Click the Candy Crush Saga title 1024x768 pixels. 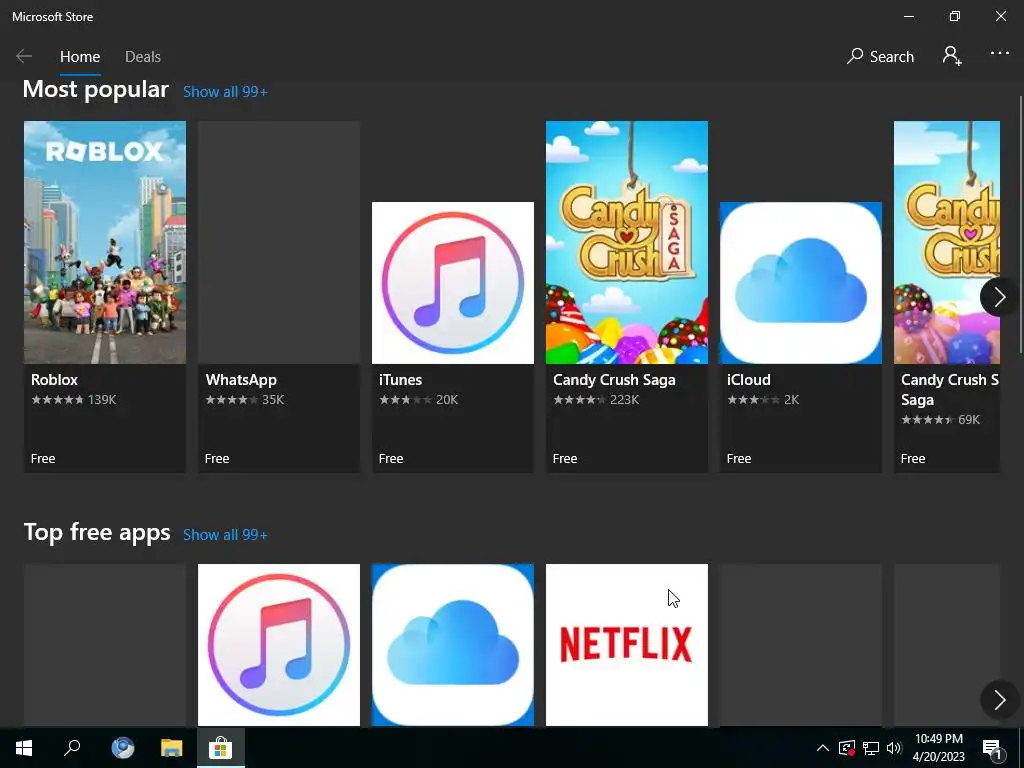[x=614, y=380]
